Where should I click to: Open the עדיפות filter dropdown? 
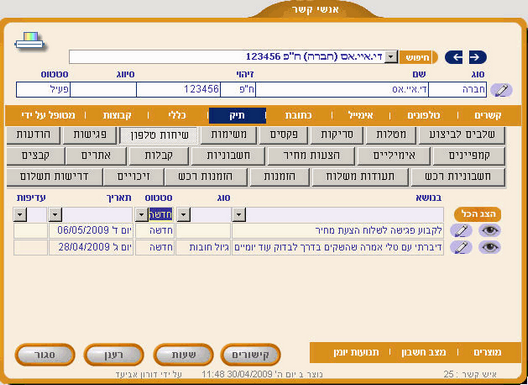pyautogui.click(x=20, y=215)
